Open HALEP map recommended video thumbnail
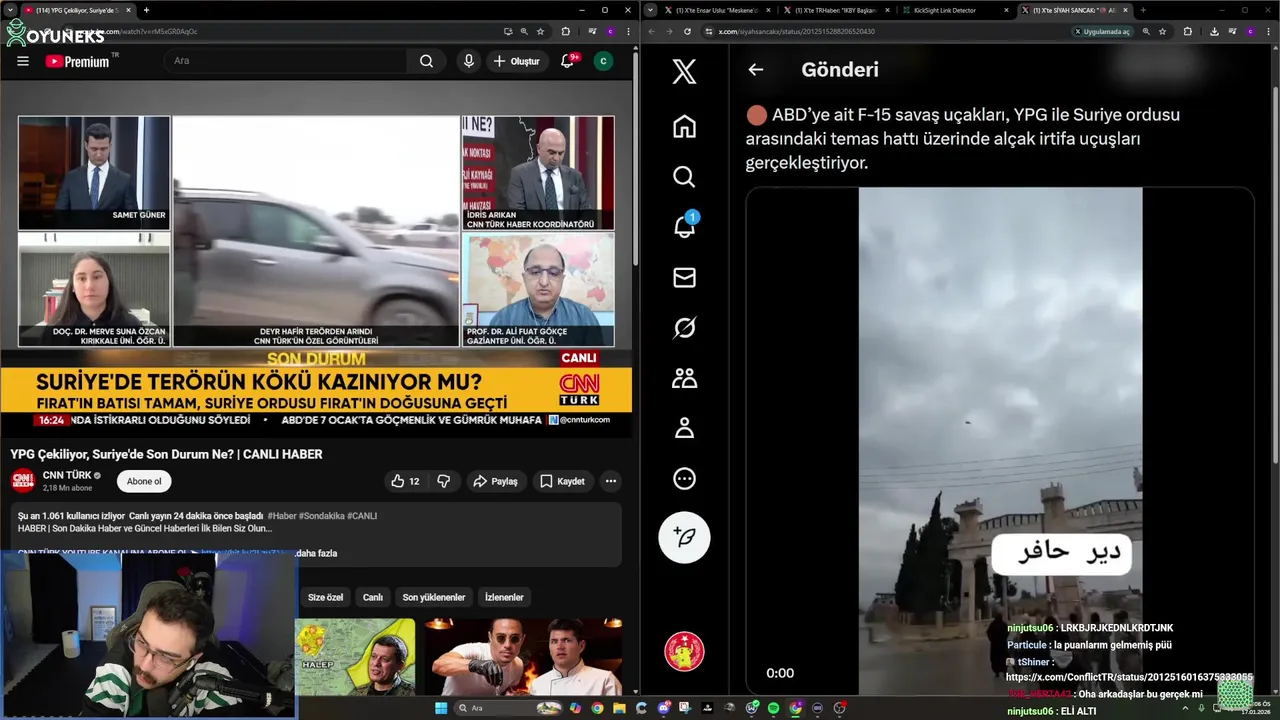The width and height of the screenshot is (1280, 720). tap(355, 657)
